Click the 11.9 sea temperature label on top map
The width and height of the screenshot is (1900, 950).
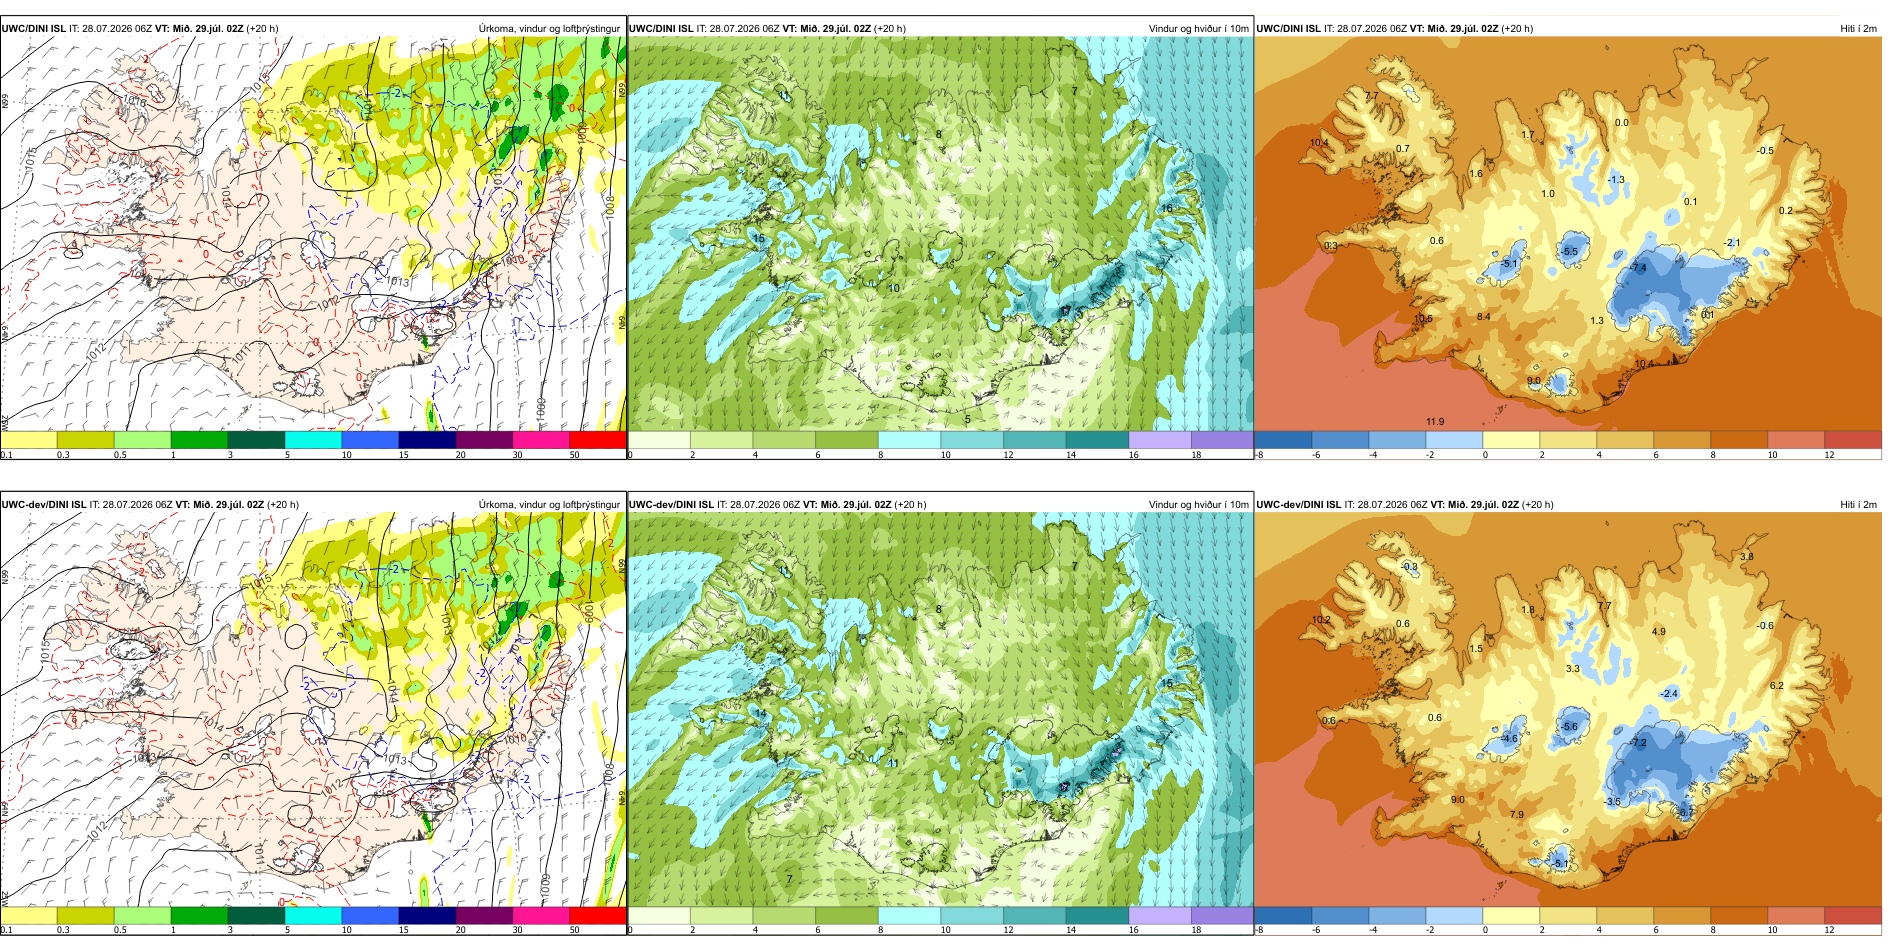(x=1435, y=422)
